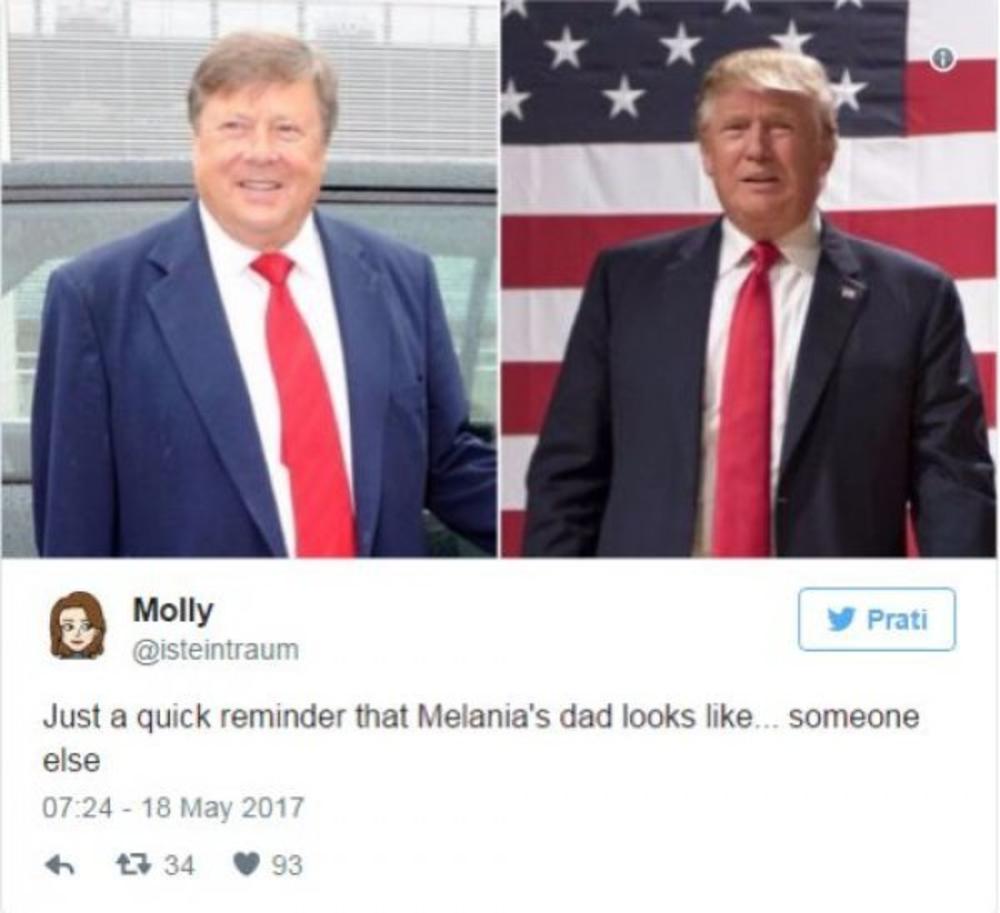
Task: Click Molly's avatar picture
Action: point(77,625)
